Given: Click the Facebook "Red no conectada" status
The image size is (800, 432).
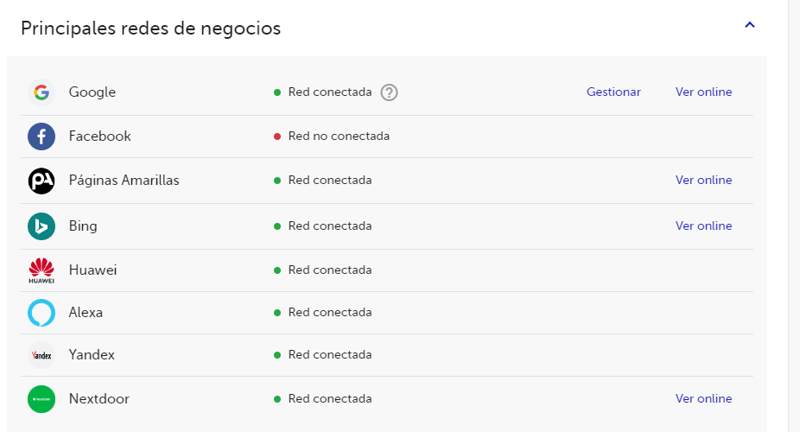Looking at the screenshot, I should [x=338, y=136].
